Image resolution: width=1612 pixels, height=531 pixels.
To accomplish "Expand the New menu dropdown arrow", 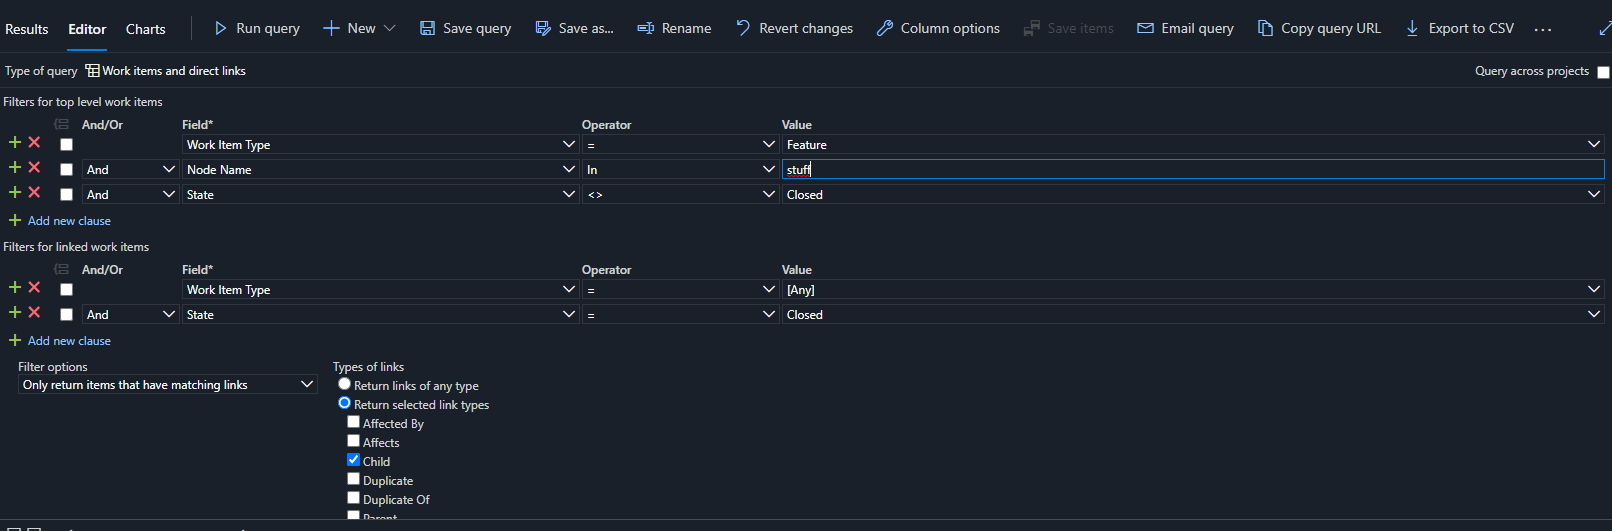I will (390, 28).
